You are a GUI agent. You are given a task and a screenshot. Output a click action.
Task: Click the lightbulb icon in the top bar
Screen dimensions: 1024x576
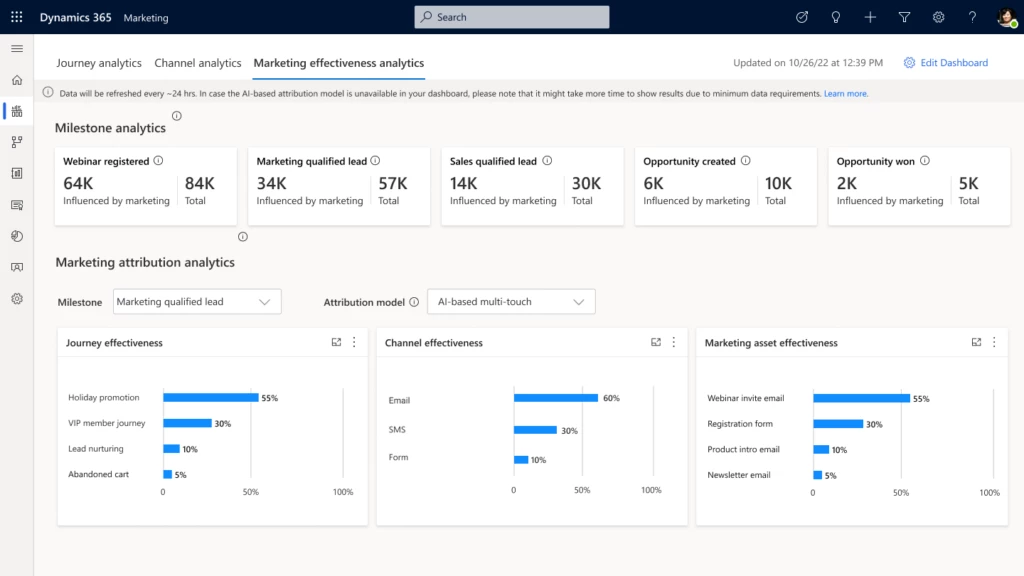coord(836,17)
